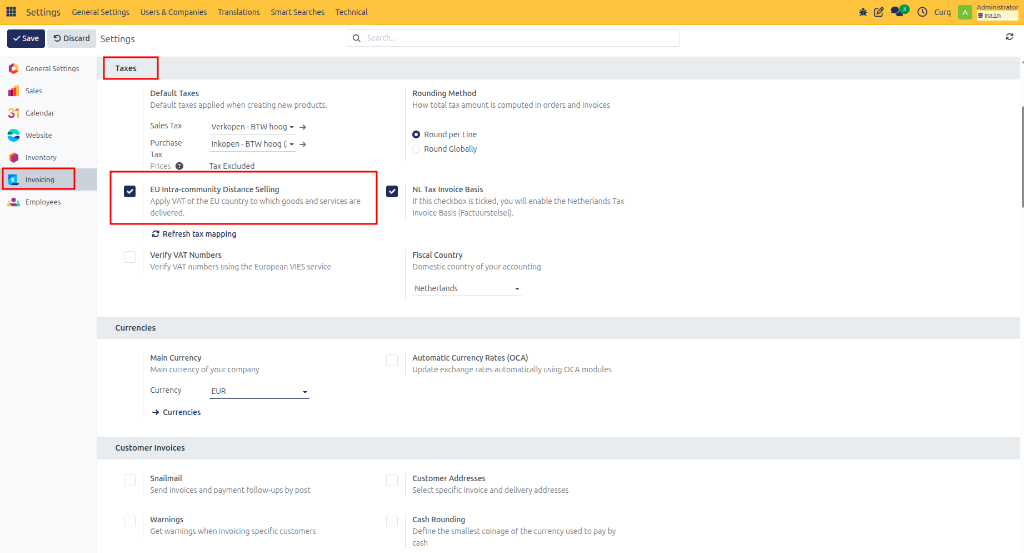Viewport: 1024px width, 553px height.
Task: Select Round per Line radio option
Action: [x=416, y=134]
